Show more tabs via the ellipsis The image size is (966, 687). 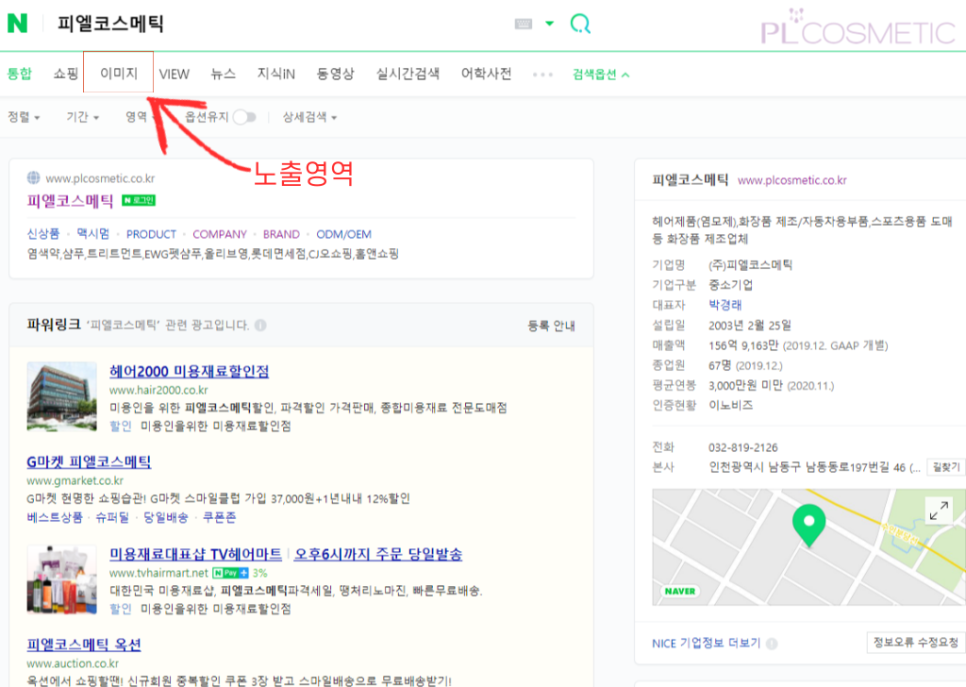[543, 75]
